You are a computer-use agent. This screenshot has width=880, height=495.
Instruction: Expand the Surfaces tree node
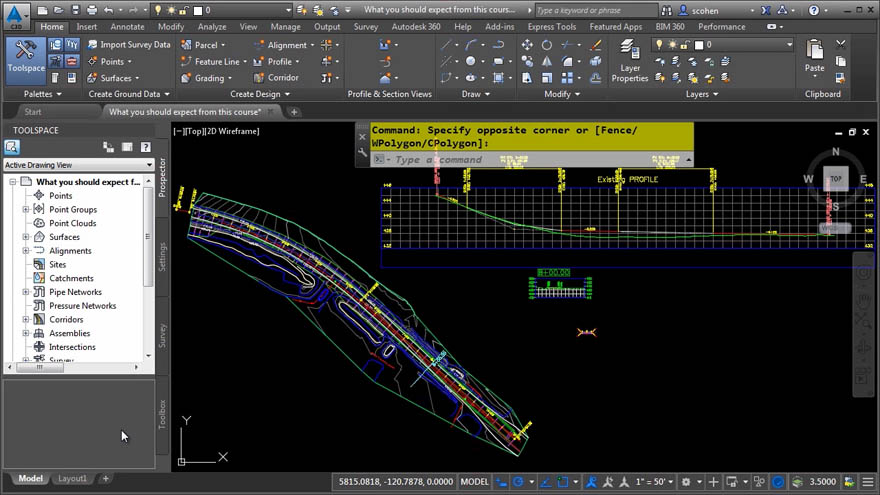(x=26, y=237)
